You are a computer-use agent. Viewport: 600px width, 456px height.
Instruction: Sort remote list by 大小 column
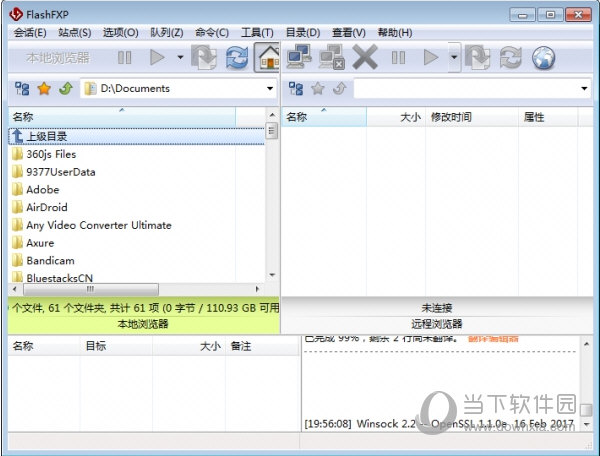pyautogui.click(x=396, y=117)
